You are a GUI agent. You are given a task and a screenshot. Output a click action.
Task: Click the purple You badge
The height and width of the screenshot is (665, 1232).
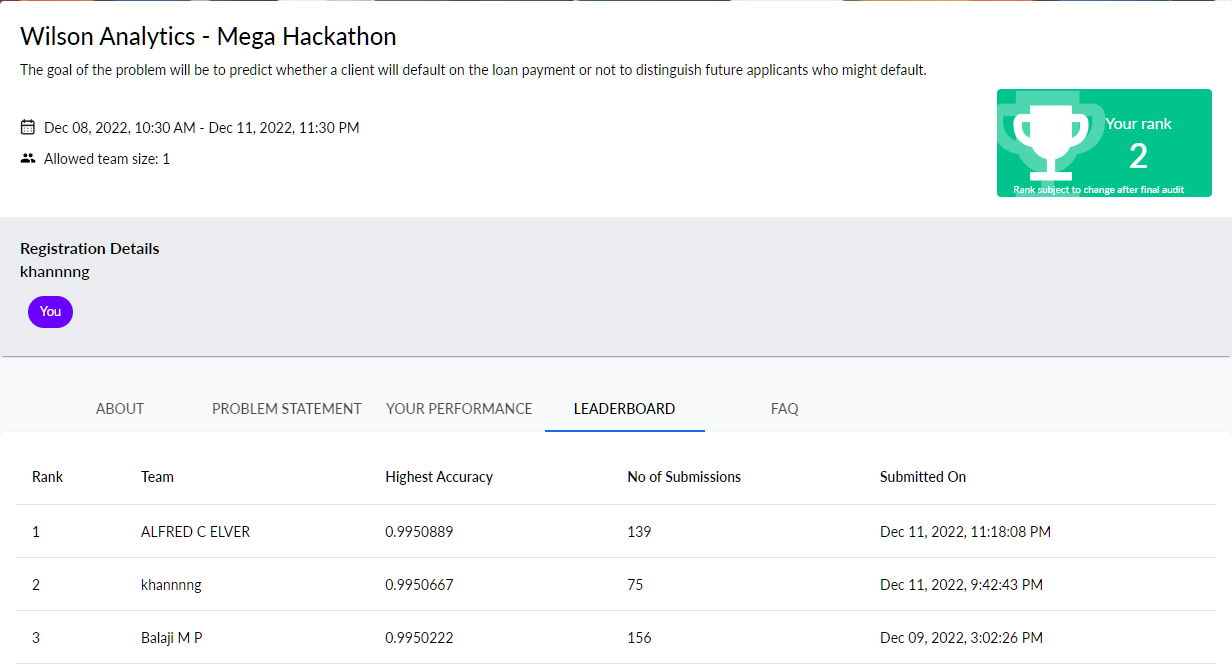[x=50, y=311]
